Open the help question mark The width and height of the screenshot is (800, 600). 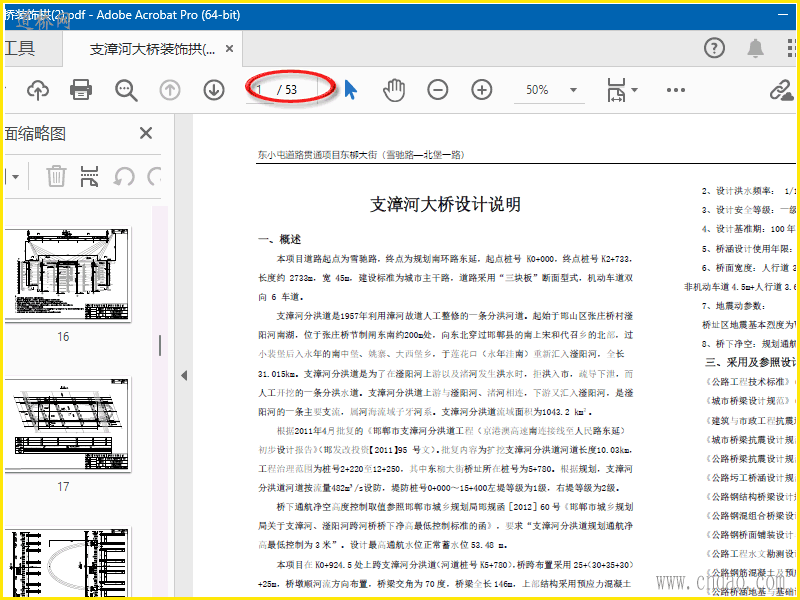714,48
